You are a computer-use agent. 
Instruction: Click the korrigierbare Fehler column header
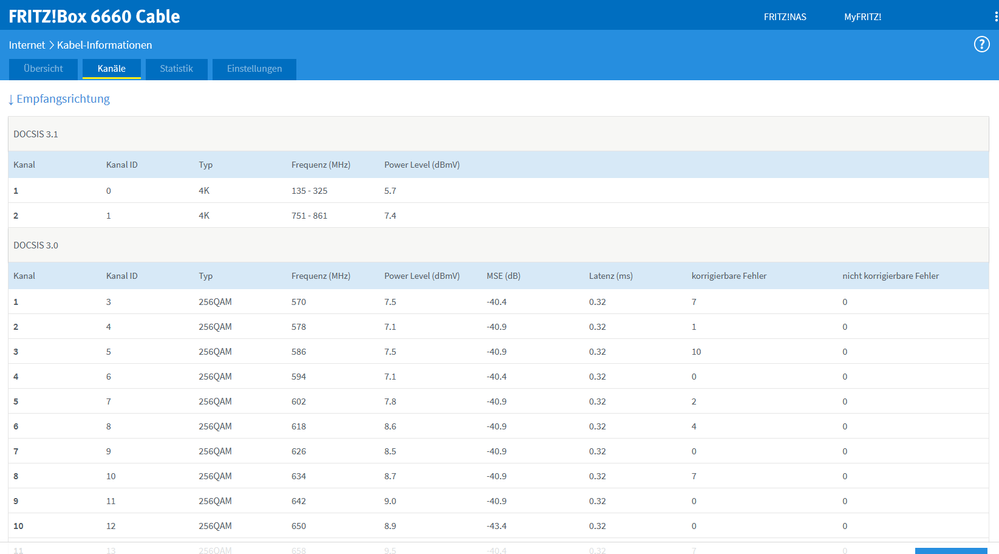coord(729,276)
